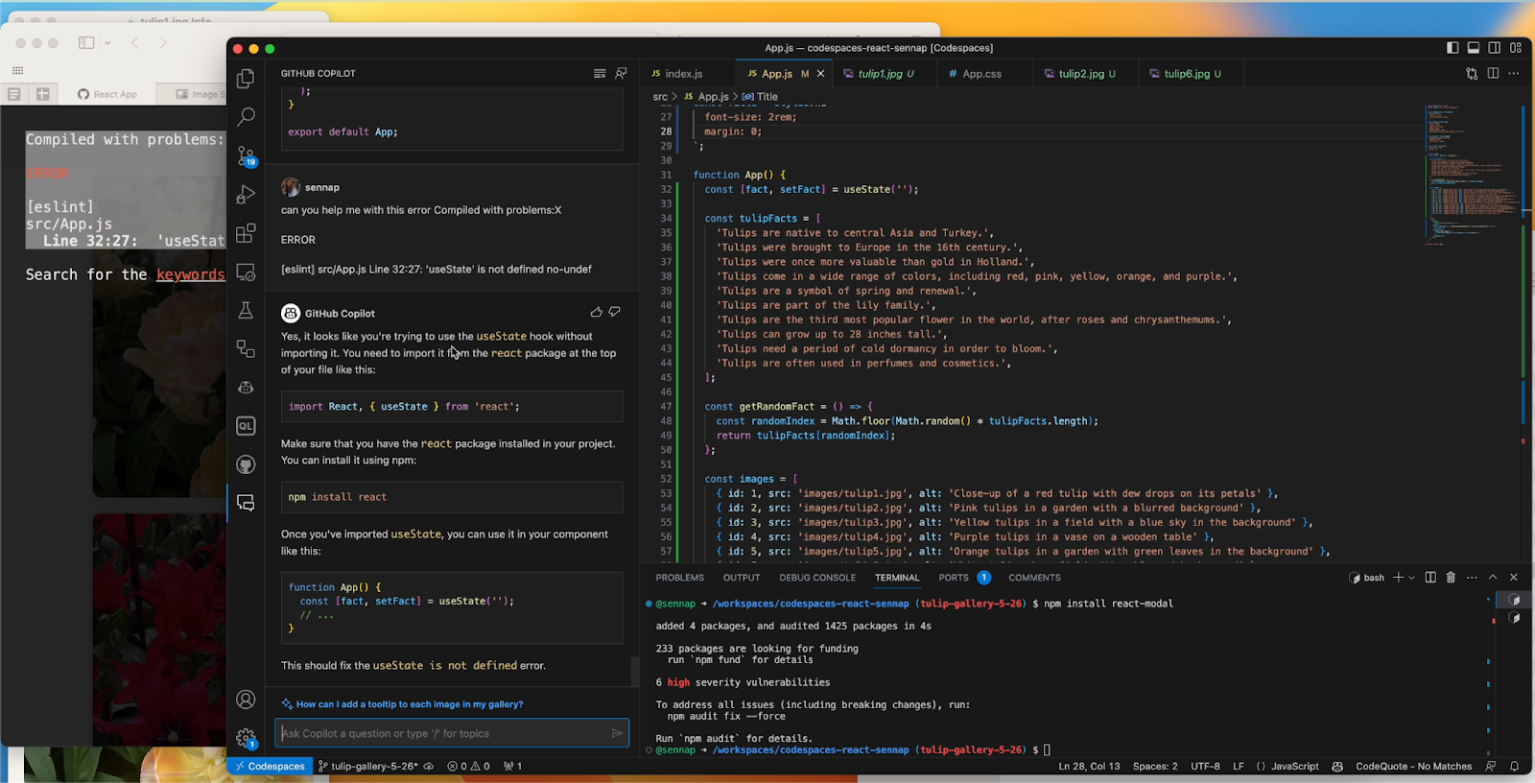This screenshot has height=783, width=1535.
Task: Toggle the secondary side bar layout button
Action: click(x=1494, y=48)
